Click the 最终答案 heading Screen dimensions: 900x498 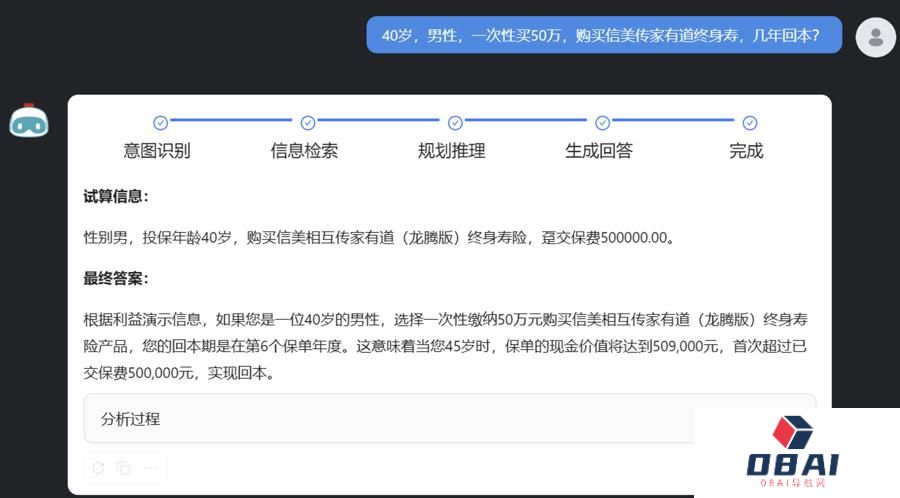coord(115,279)
